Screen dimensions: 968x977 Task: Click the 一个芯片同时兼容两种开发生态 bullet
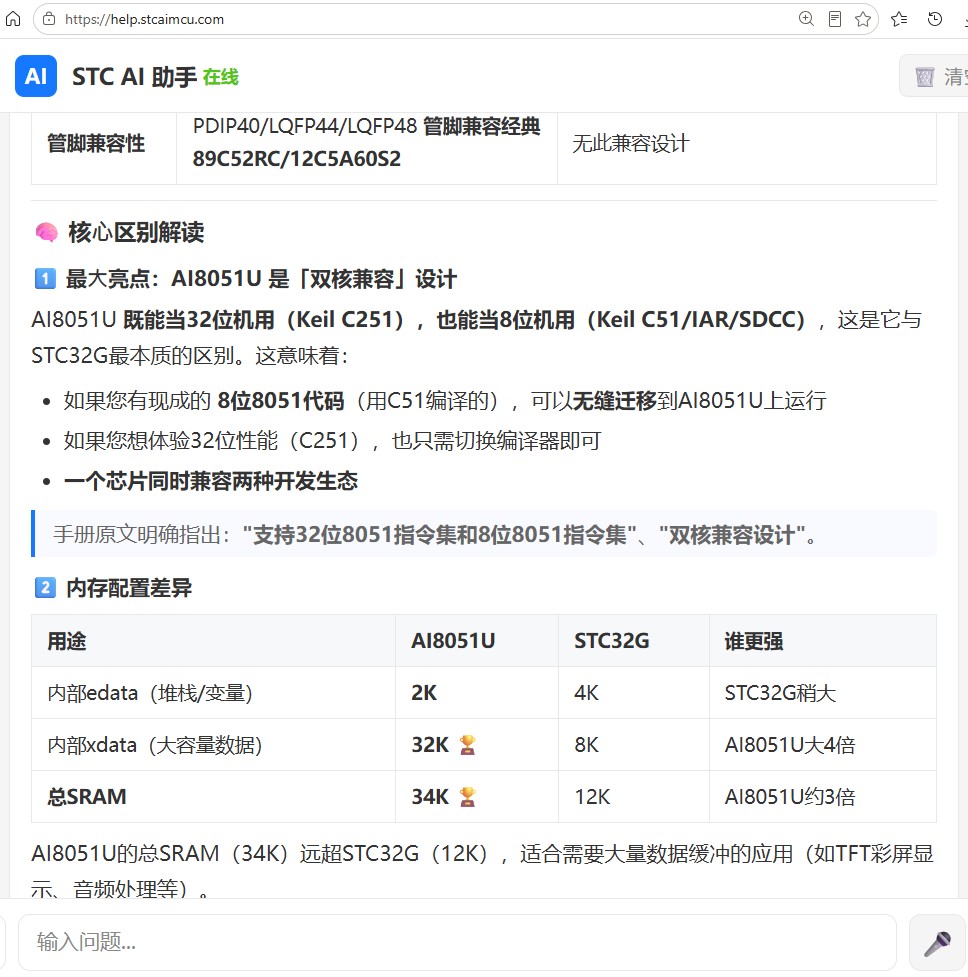click(x=211, y=481)
